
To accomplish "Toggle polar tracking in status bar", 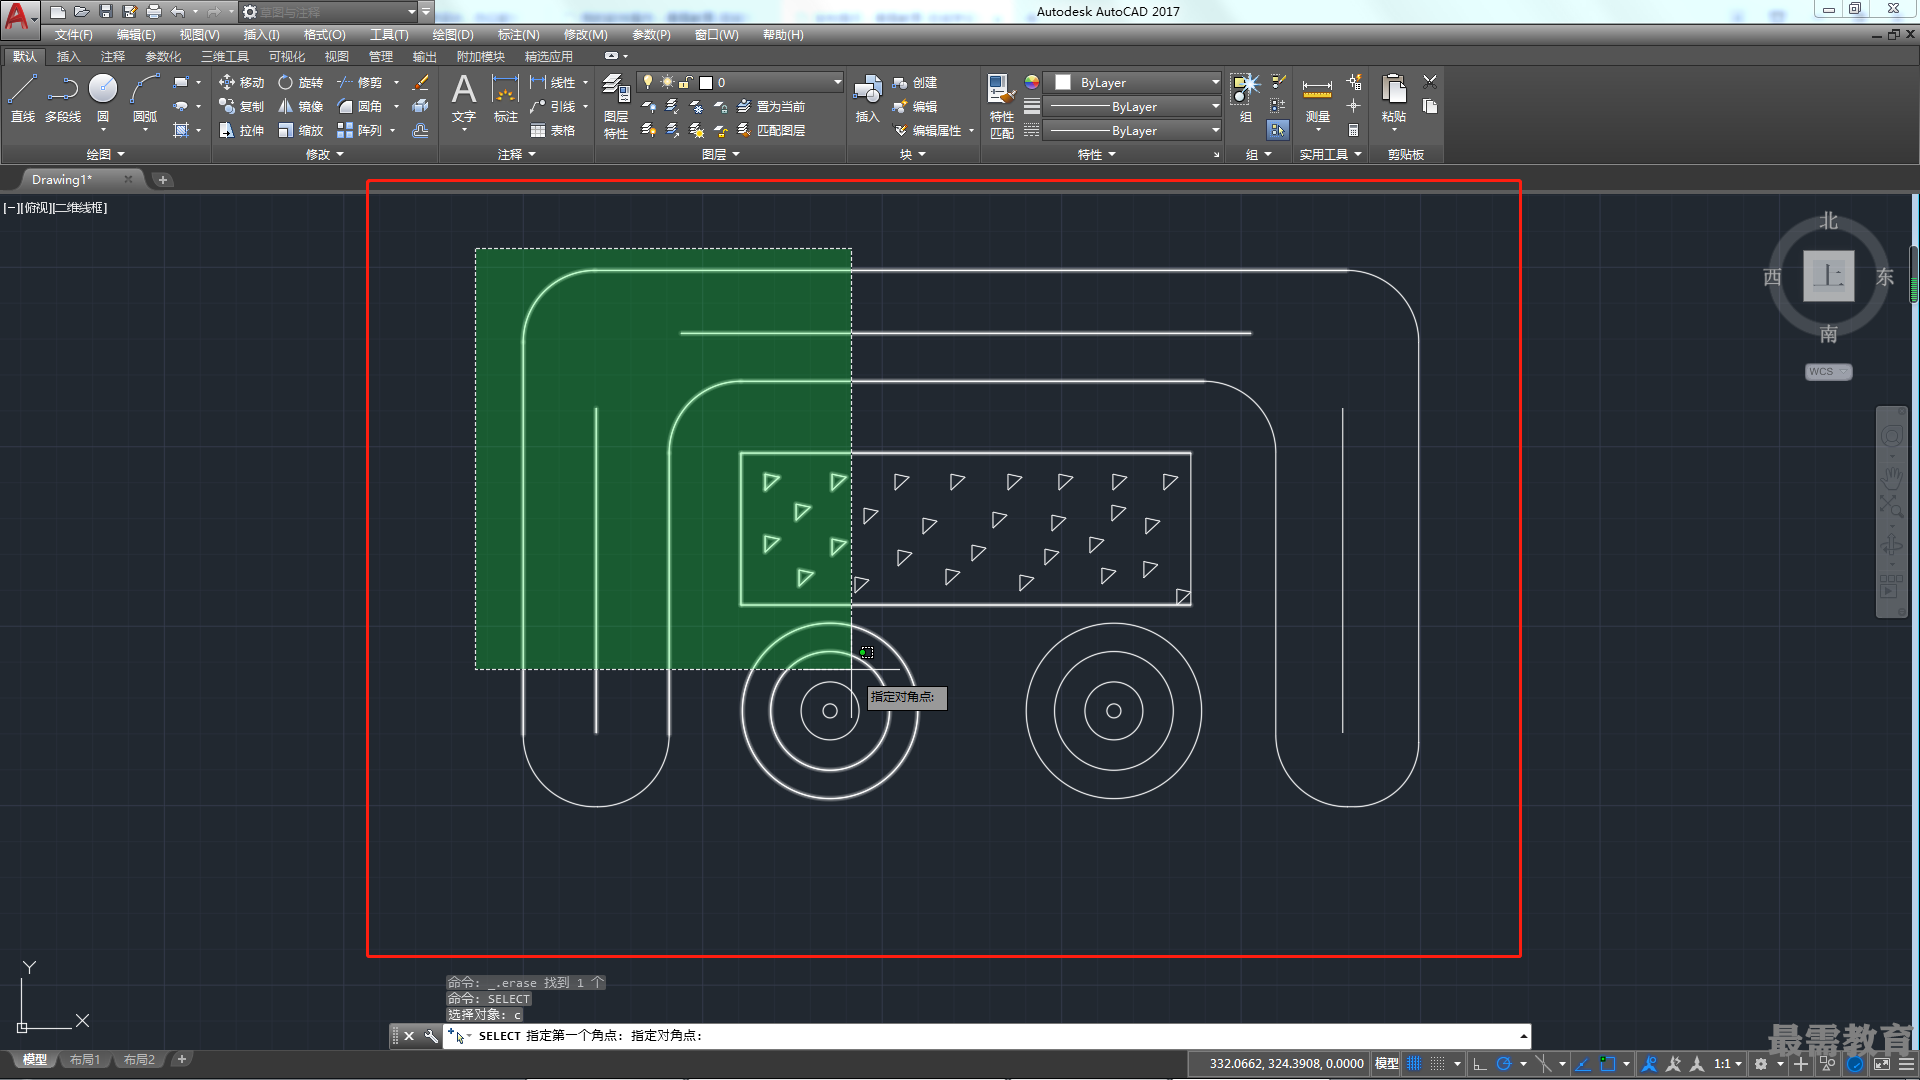I will tap(1503, 1063).
